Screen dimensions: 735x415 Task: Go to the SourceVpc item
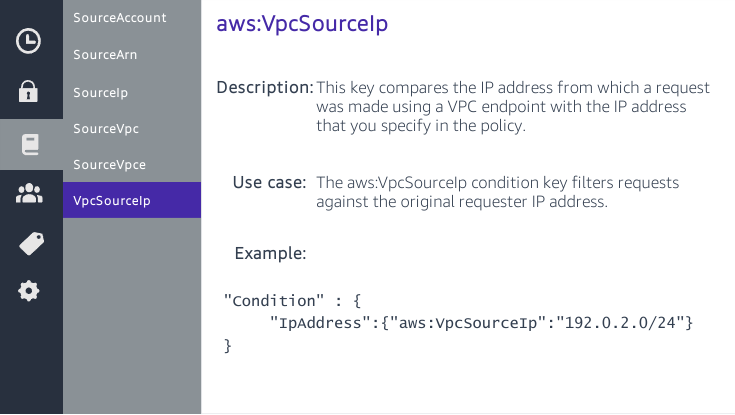click(x=104, y=128)
